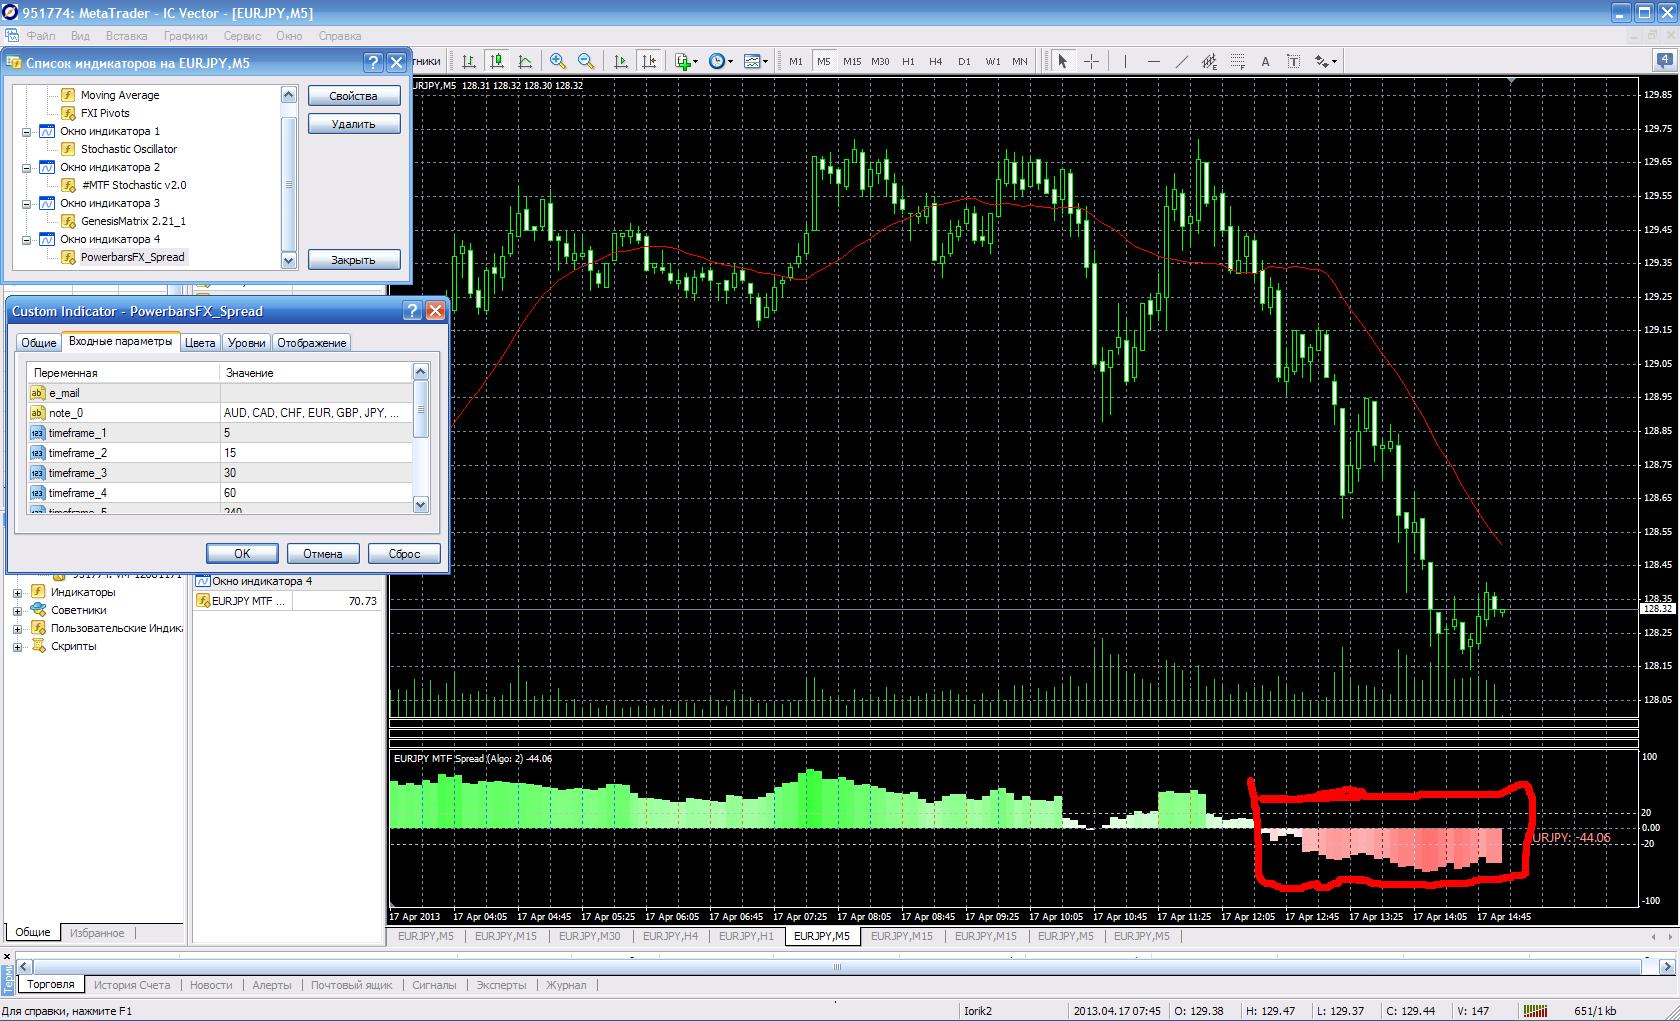Select the crosshair tool
The image size is (1680, 1021).
[x=1091, y=61]
